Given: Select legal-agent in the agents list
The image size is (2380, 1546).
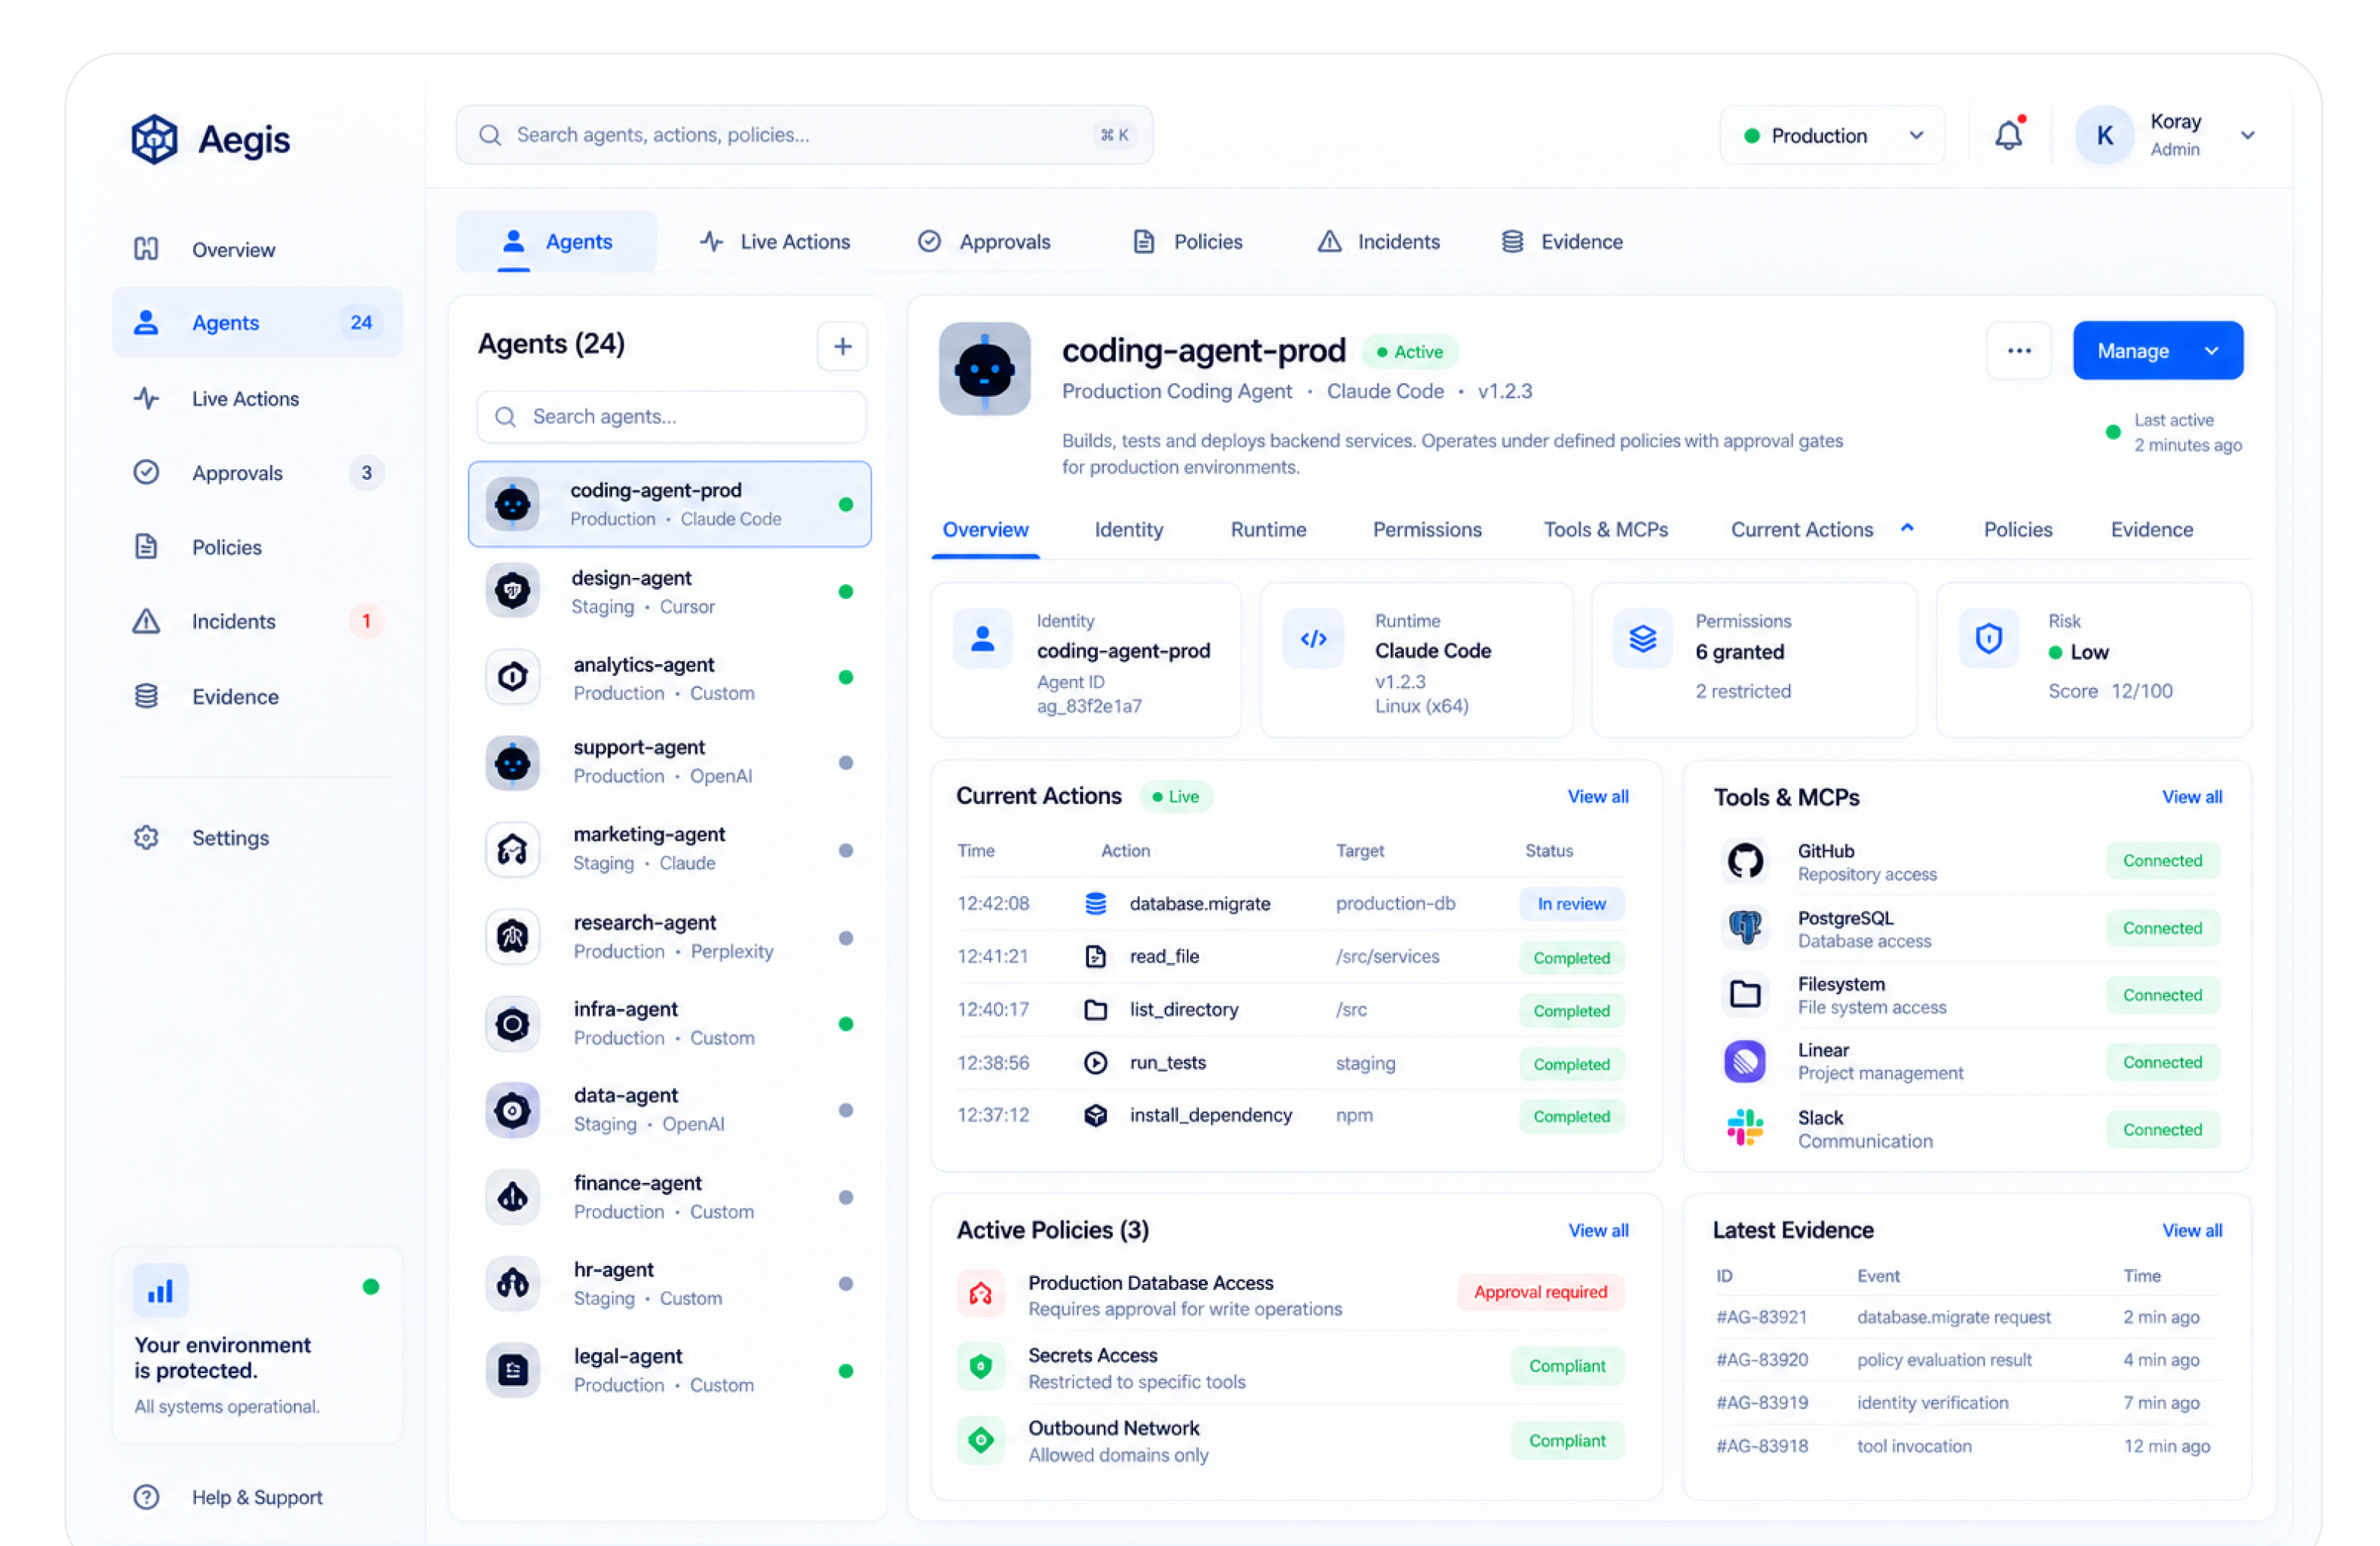Looking at the screenshot, I should [x=670, y=1371].
